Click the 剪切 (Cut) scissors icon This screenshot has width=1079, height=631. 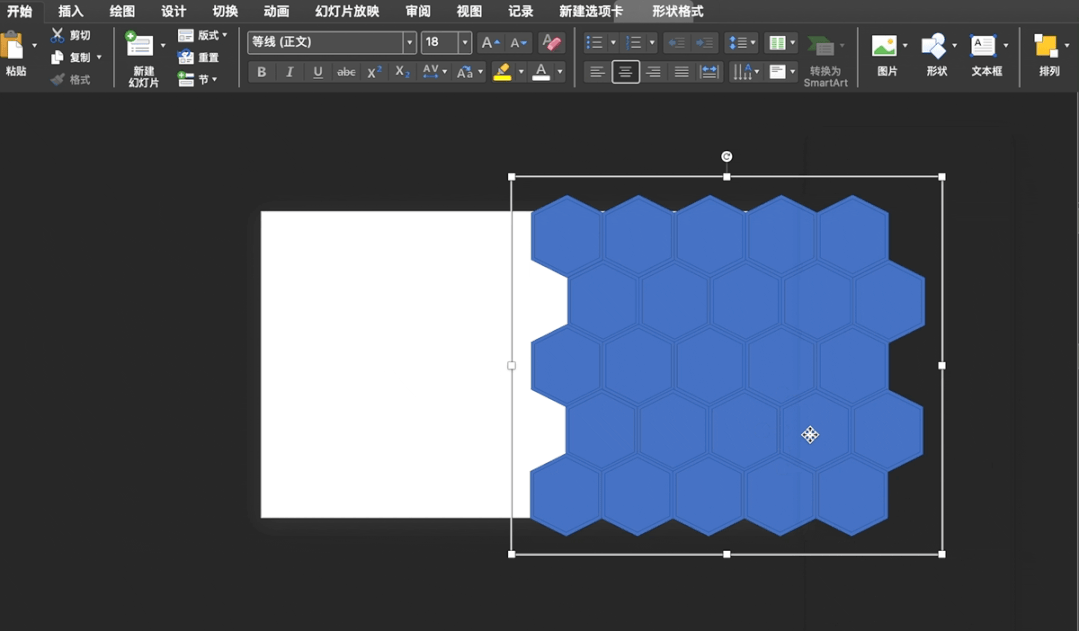[x=57, y=35]
